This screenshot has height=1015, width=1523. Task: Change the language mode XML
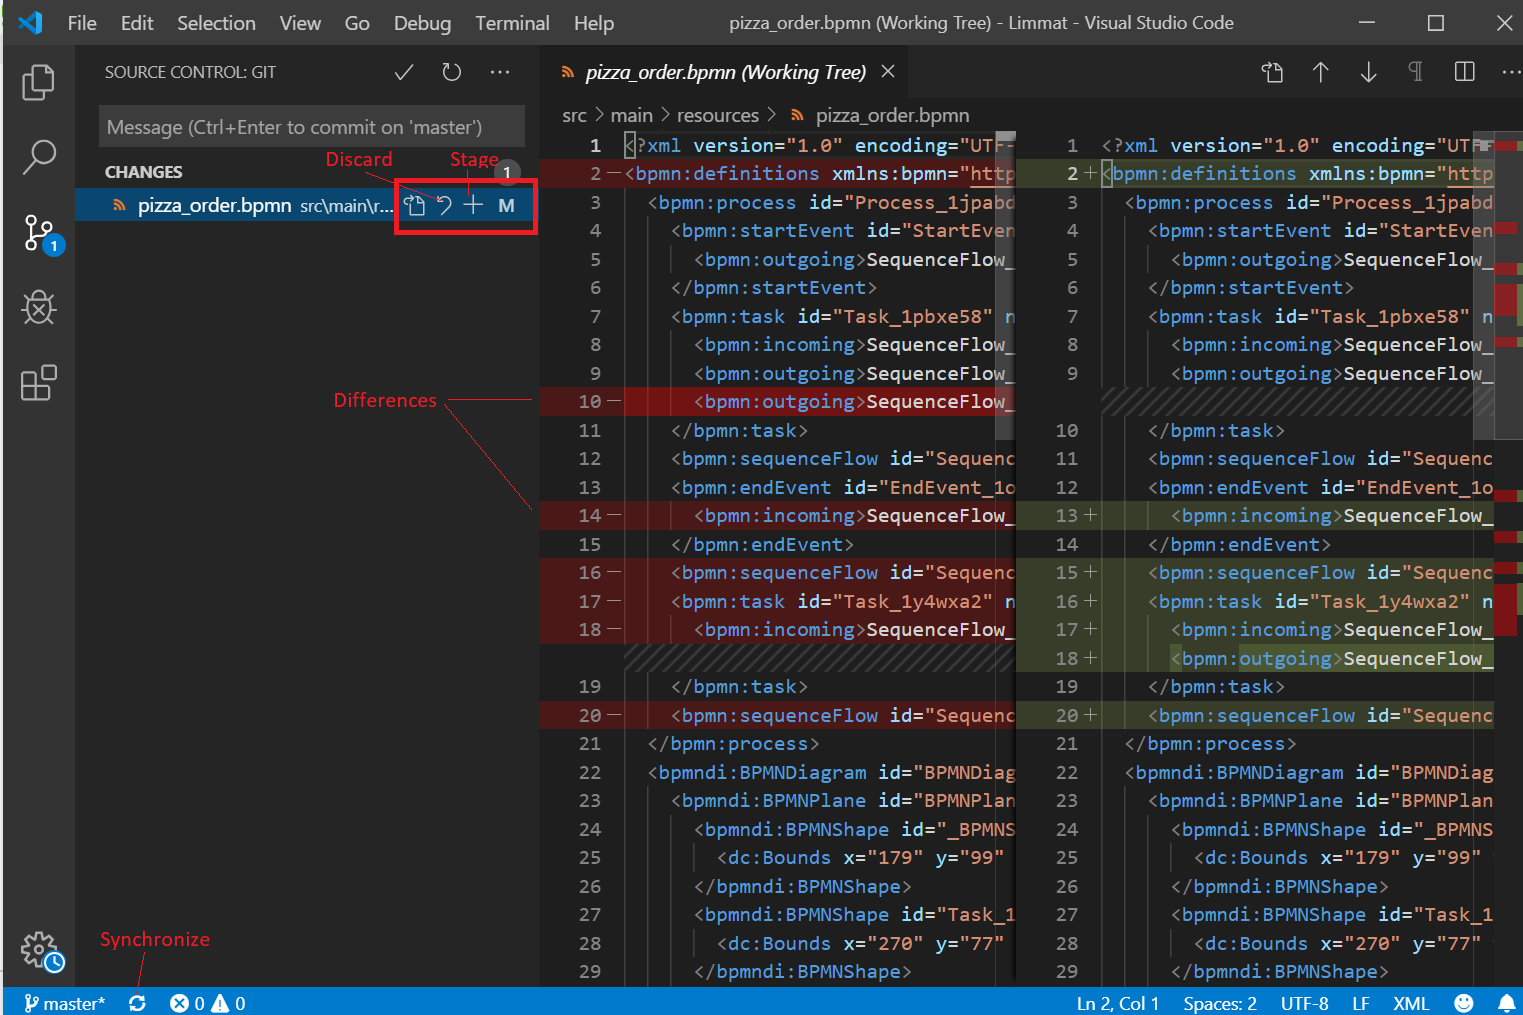pos(1411,1002)
